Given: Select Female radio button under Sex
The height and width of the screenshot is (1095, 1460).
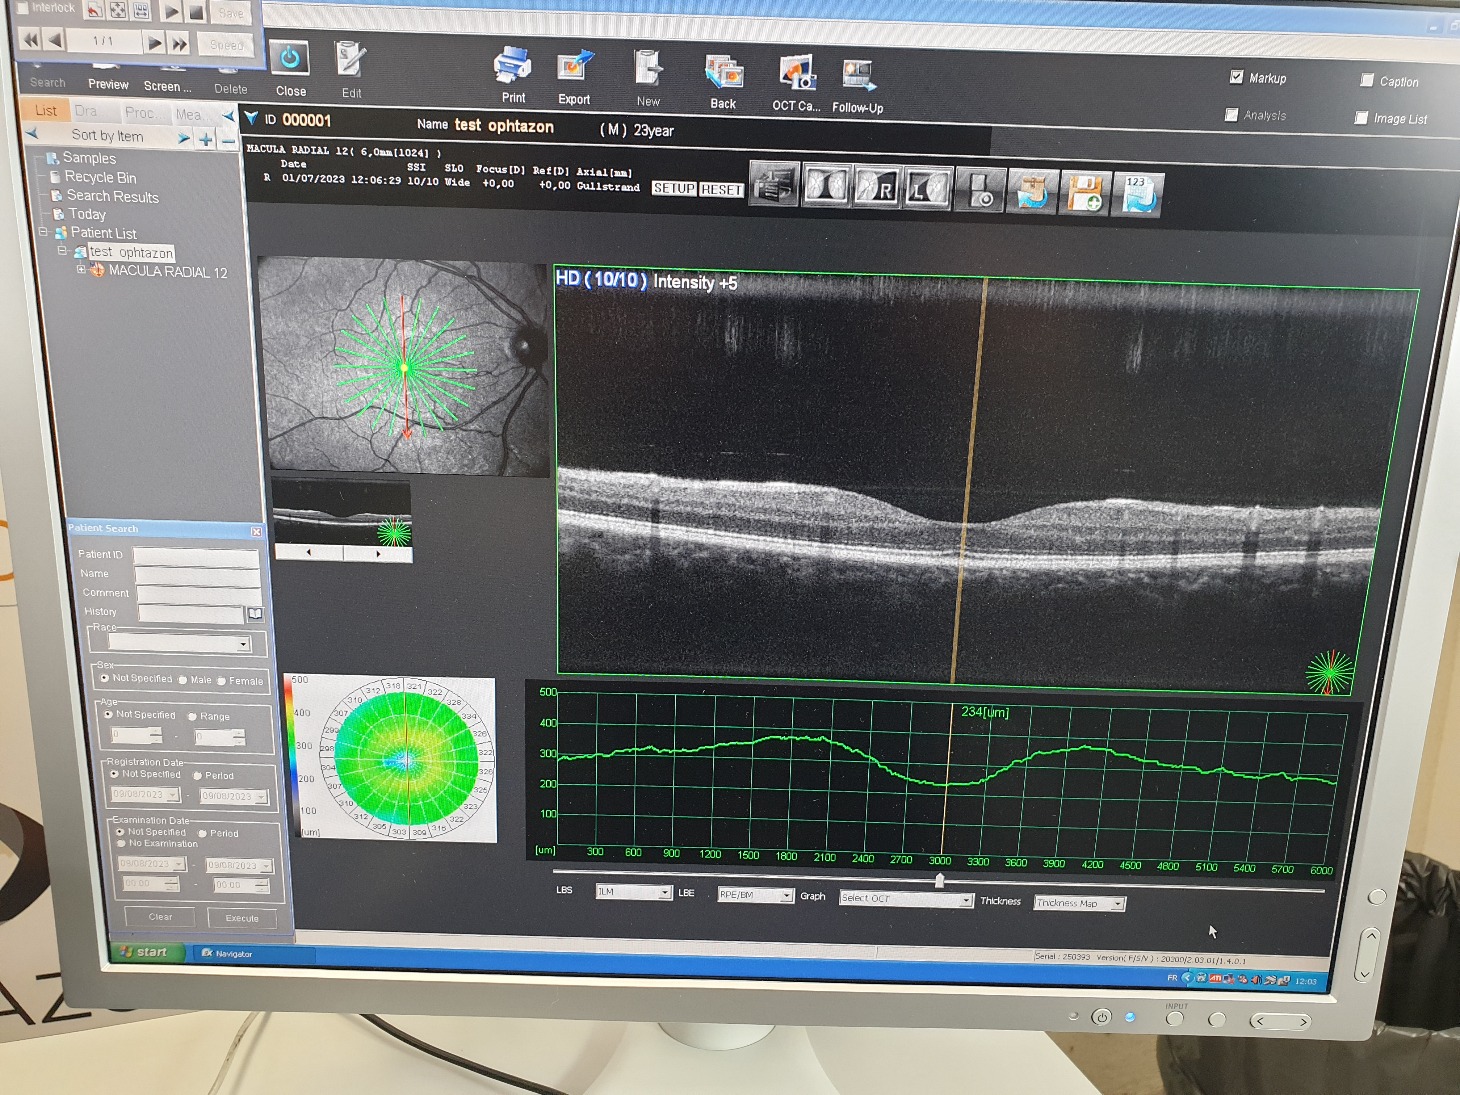Looking at the screenshot, I should (222, 681).
